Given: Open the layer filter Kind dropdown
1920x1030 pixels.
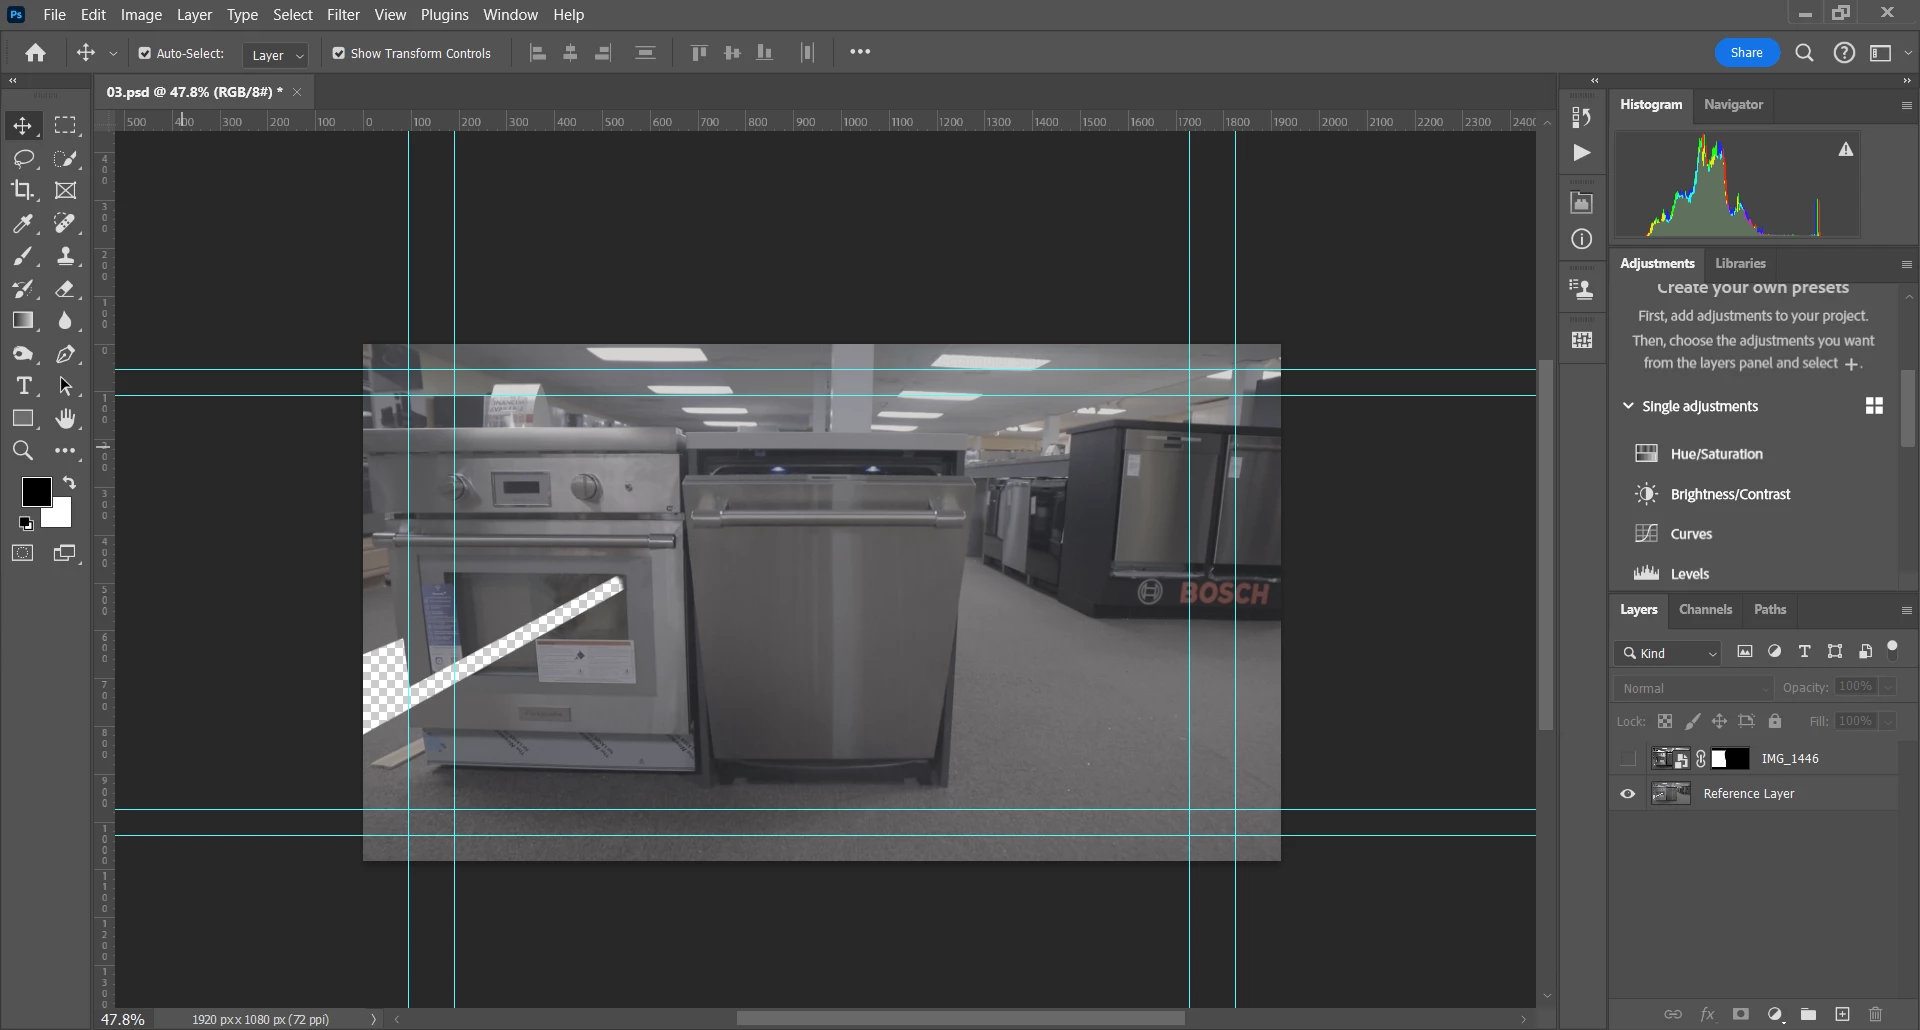Looking at the screenshot, I should 1667,653.
